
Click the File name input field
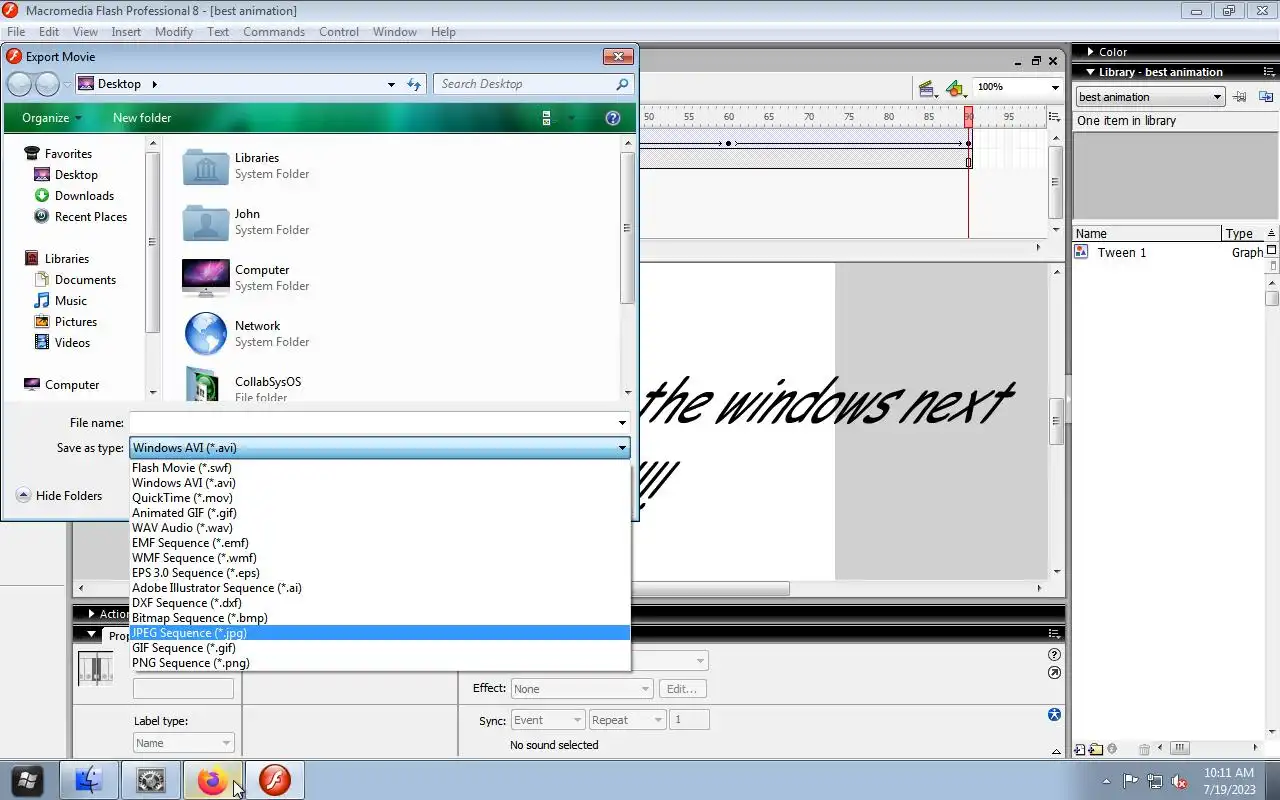coord(372,422)
